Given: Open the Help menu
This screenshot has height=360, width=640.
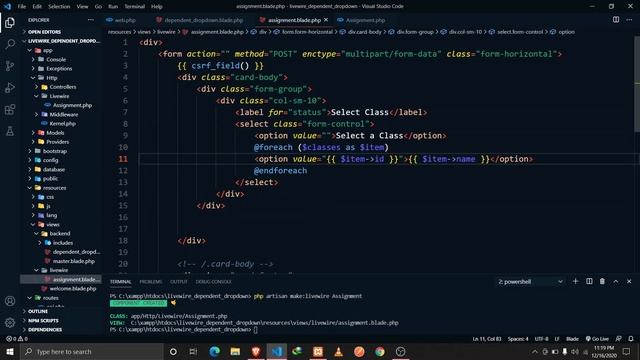Looking at the screenshot, I should pos(157,7).
